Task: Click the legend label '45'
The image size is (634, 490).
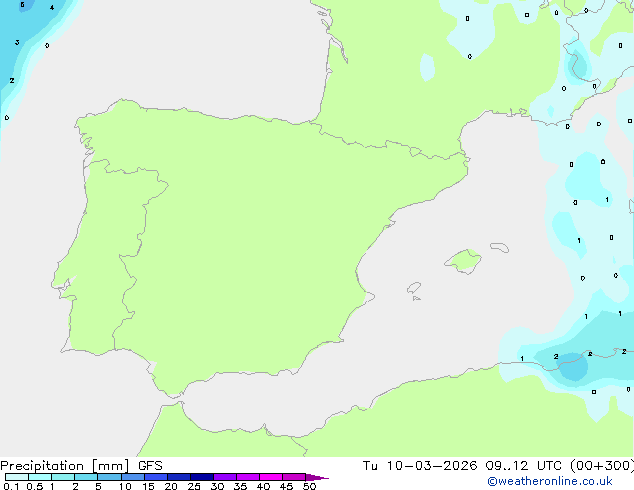Action: [x=286, y=486]
